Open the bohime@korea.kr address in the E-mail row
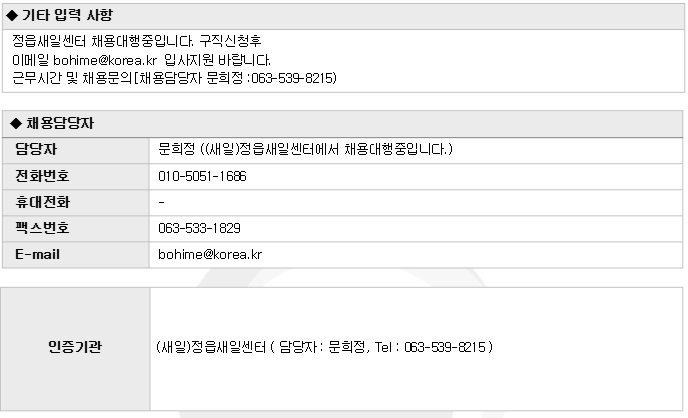 (x=210, y=254)
